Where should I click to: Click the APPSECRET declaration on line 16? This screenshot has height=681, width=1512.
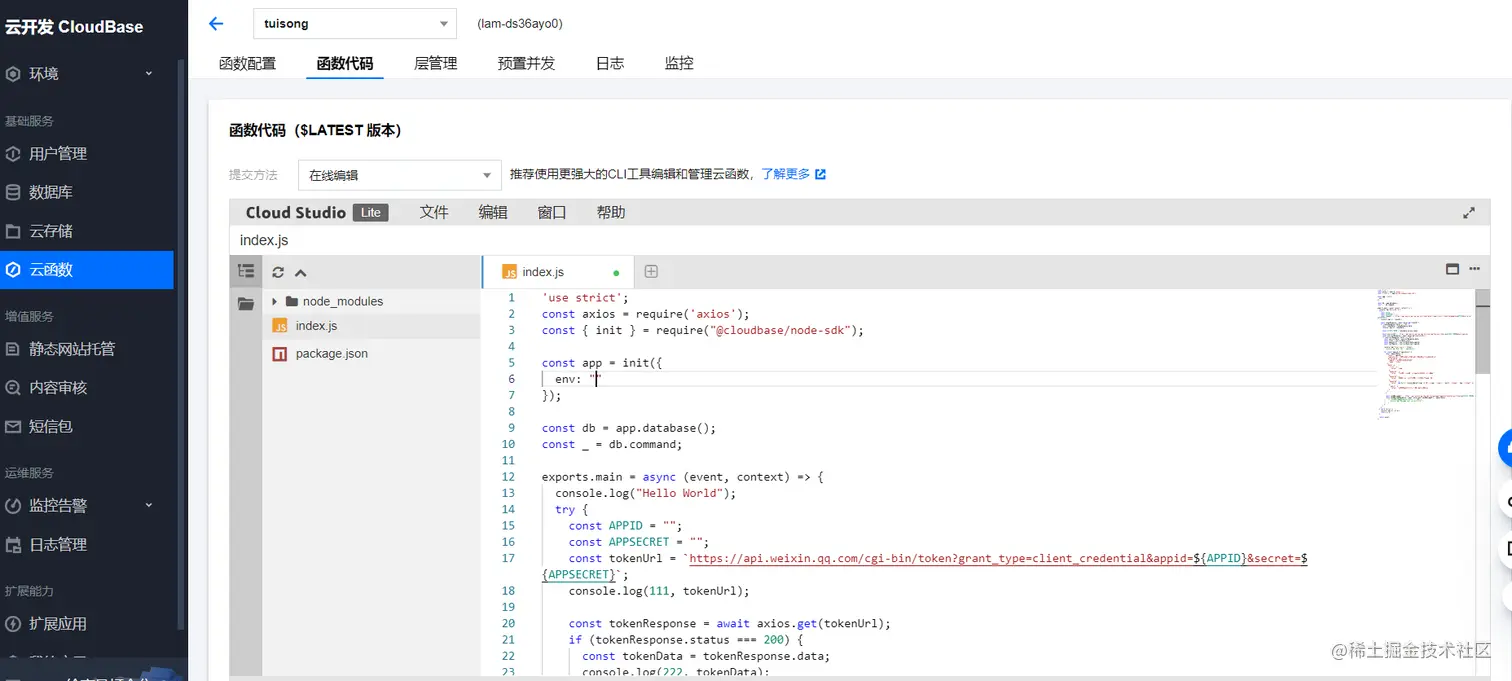tap(639, 542)
